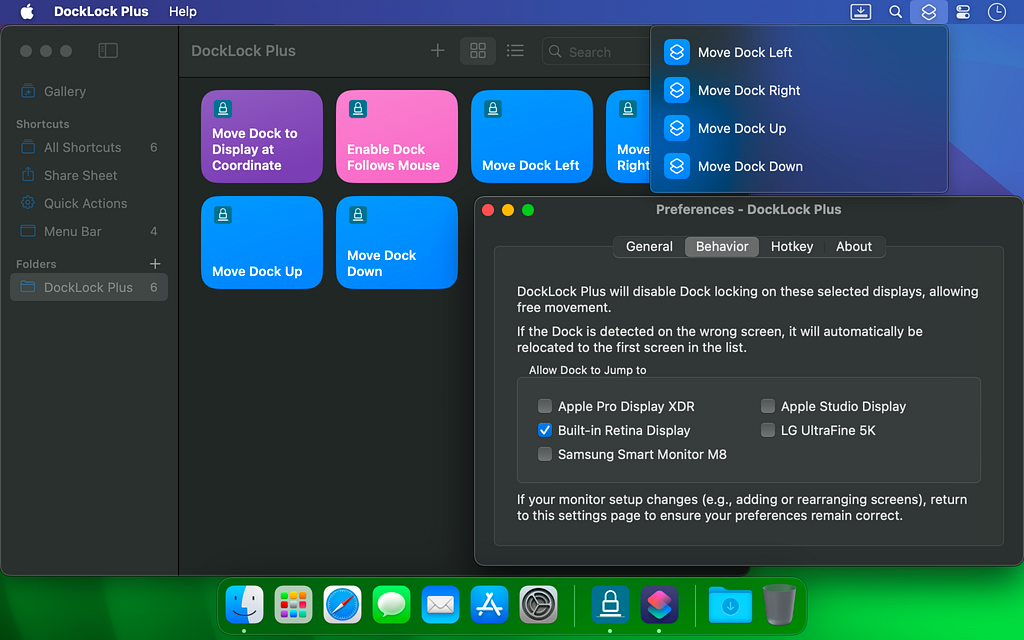Switch to grid view in Shortcuts
Screen dimensions: 1024x640
coord(478,50)
